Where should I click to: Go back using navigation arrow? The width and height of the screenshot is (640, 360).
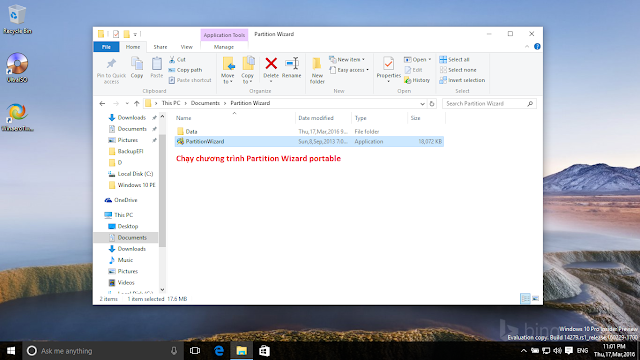pyautogui.click(x=102, y=104)
